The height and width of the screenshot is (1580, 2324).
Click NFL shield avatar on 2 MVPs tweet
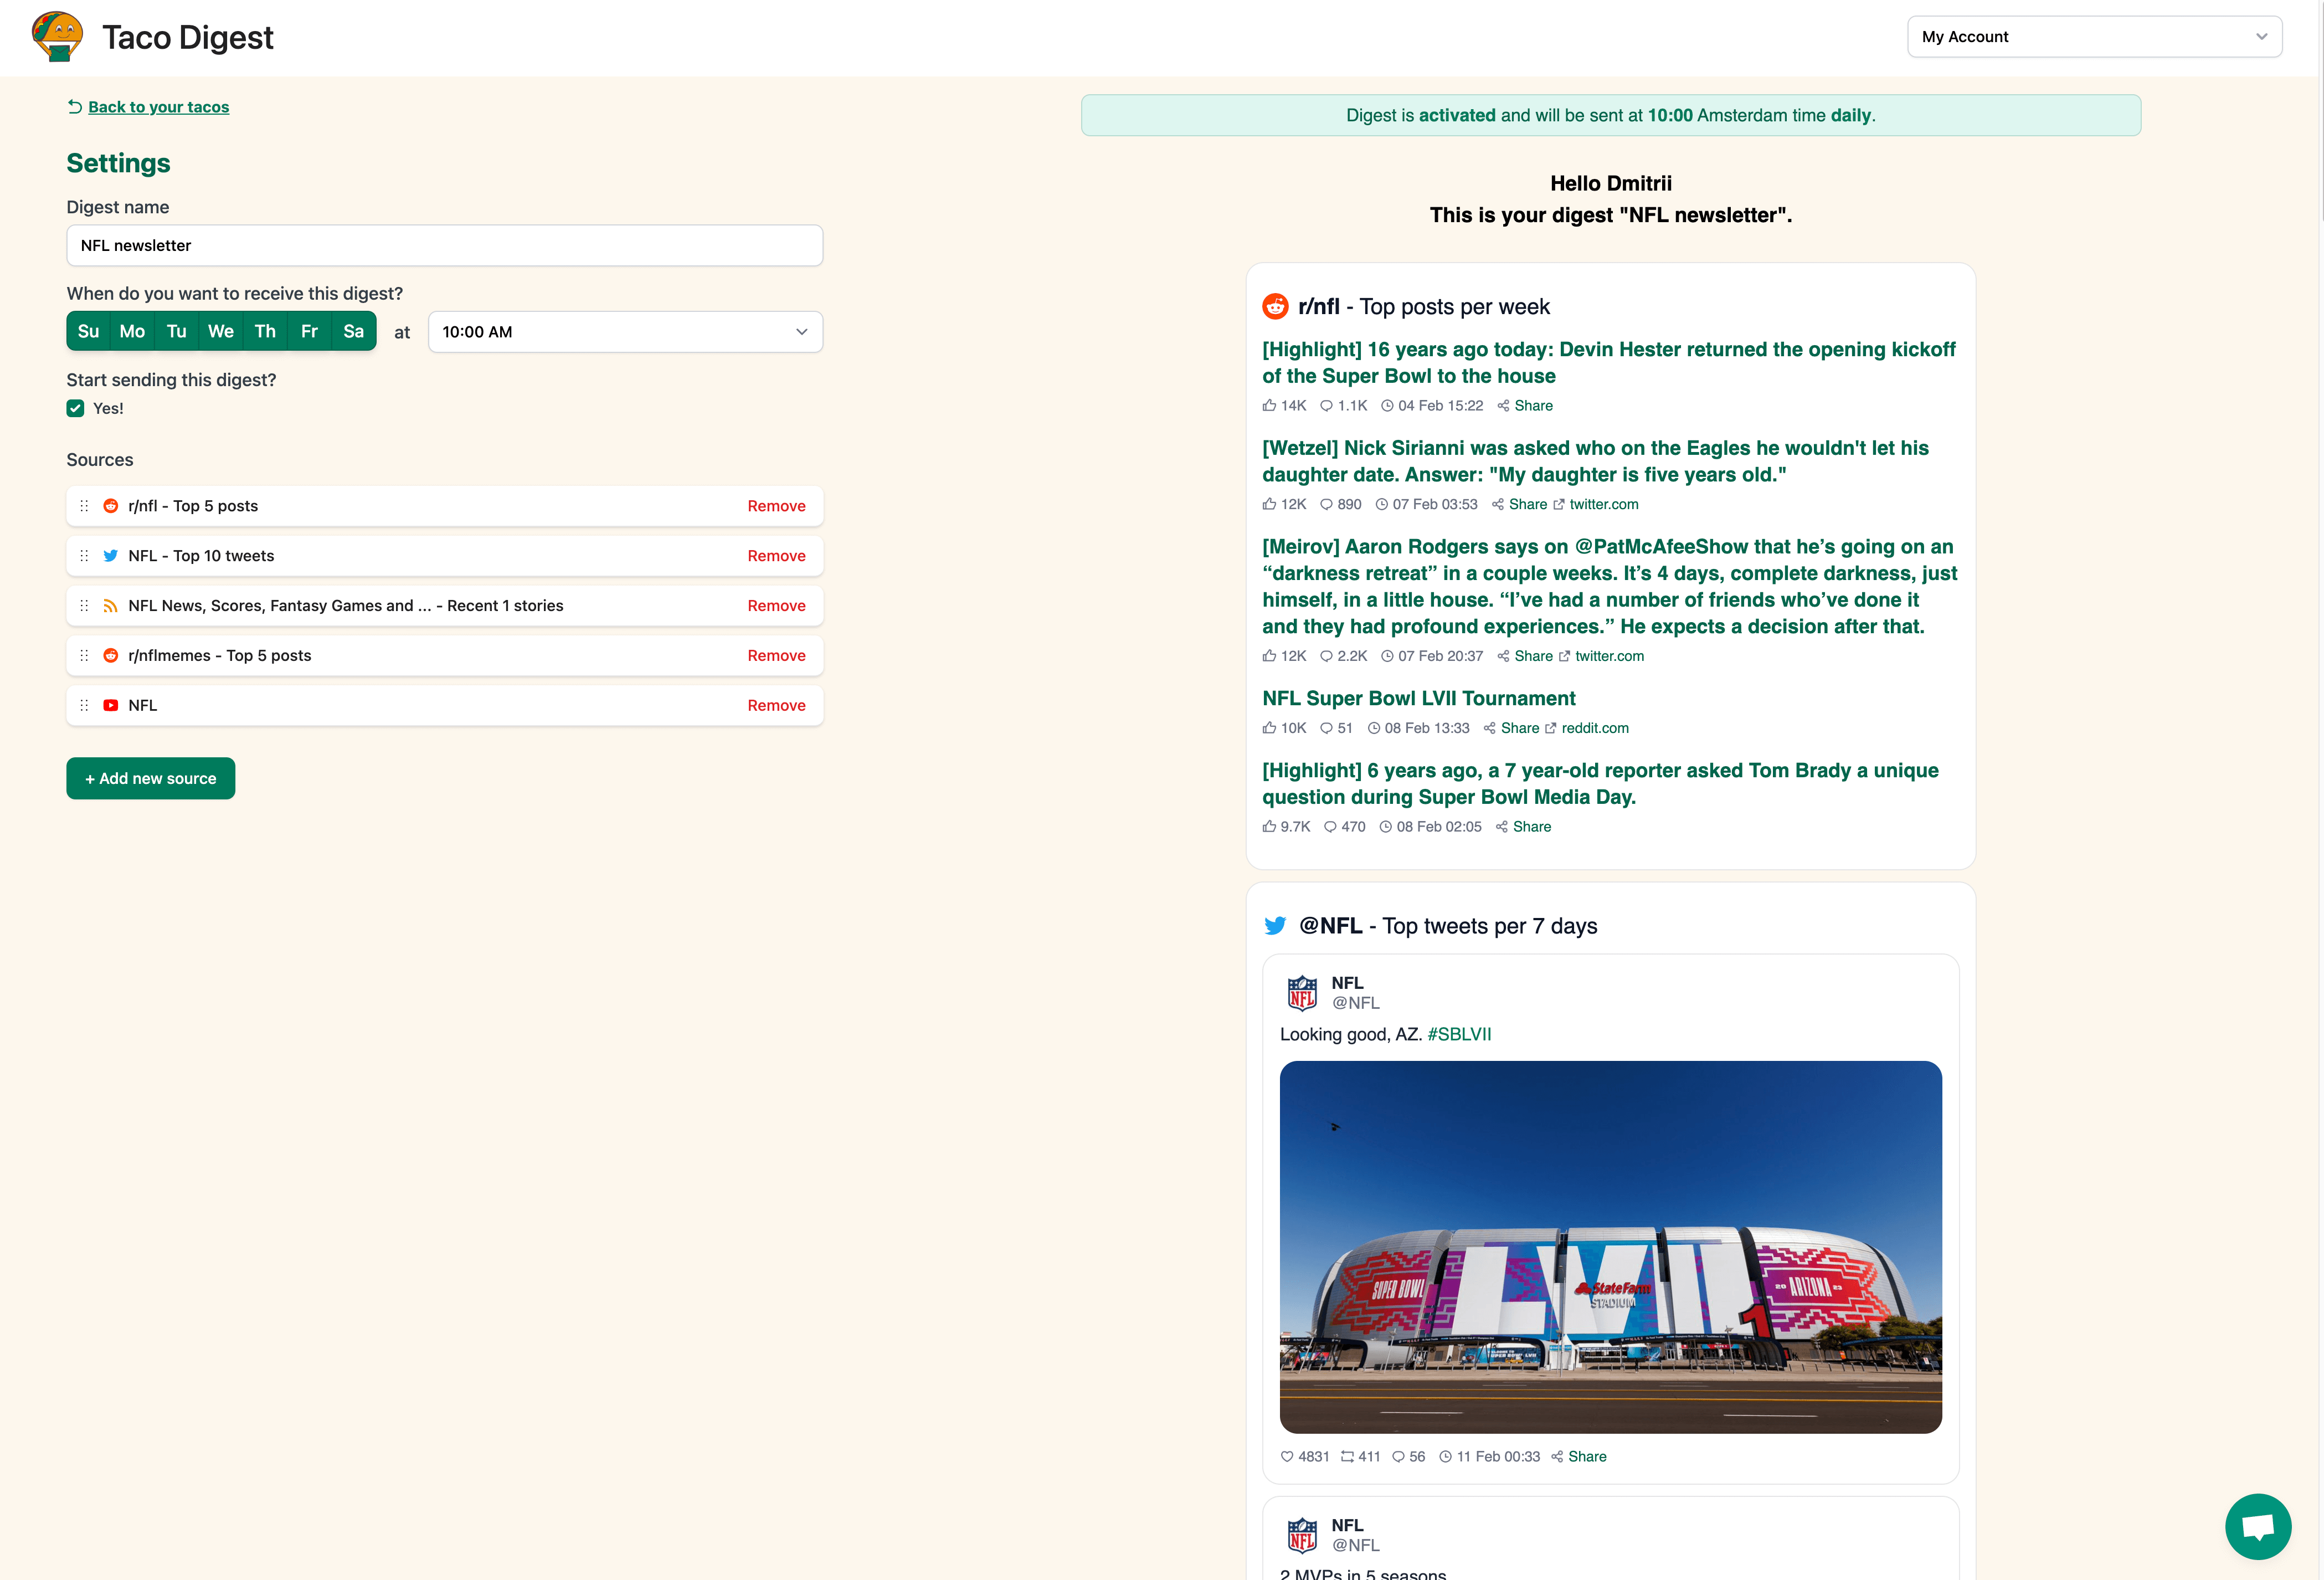point(1302,1535)
